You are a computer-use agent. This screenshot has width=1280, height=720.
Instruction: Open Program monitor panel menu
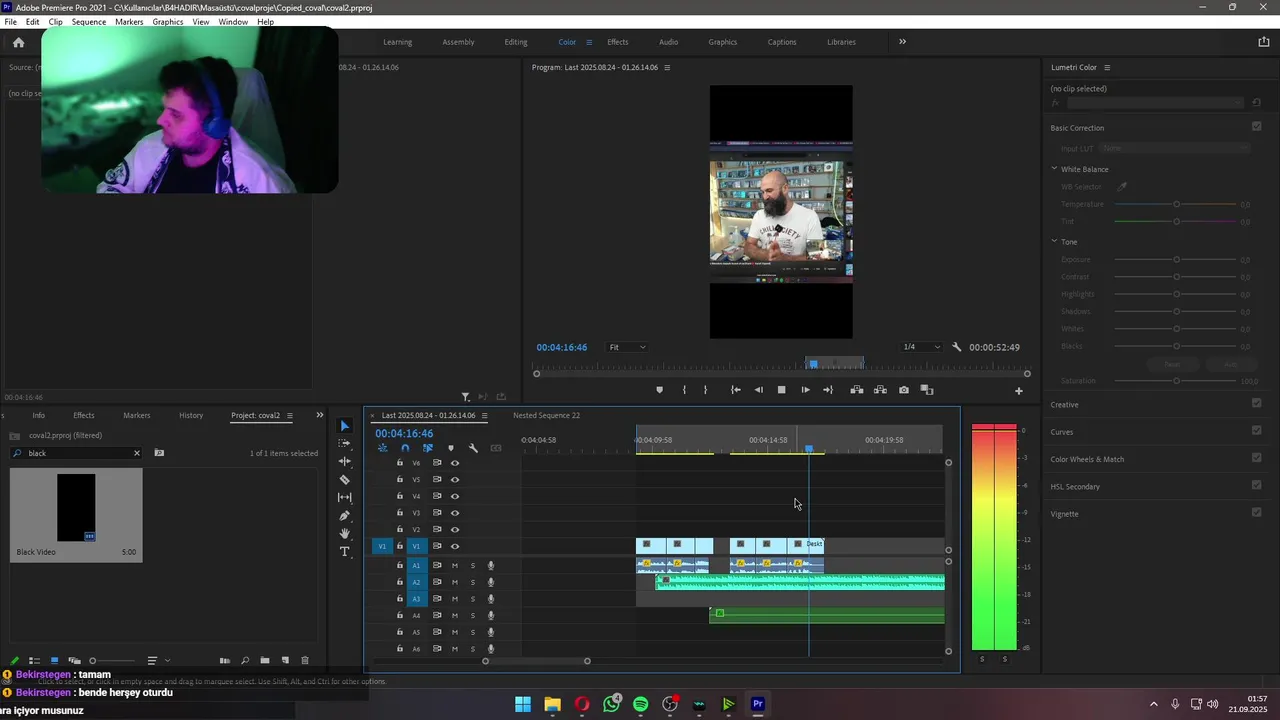(667, 67)
